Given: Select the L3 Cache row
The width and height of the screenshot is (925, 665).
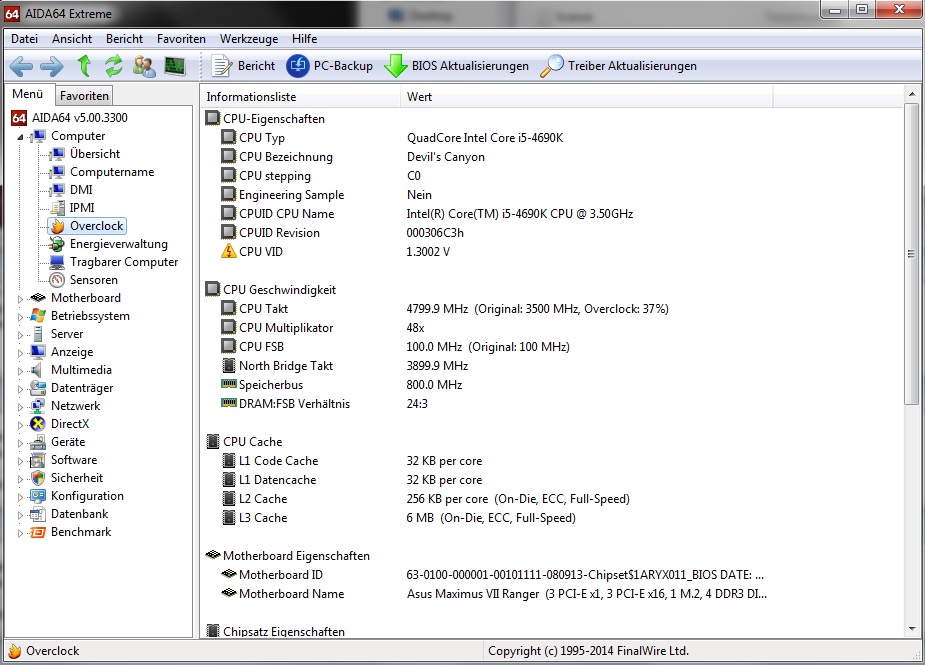Looking at the screenshot, I should click(398, 517).
